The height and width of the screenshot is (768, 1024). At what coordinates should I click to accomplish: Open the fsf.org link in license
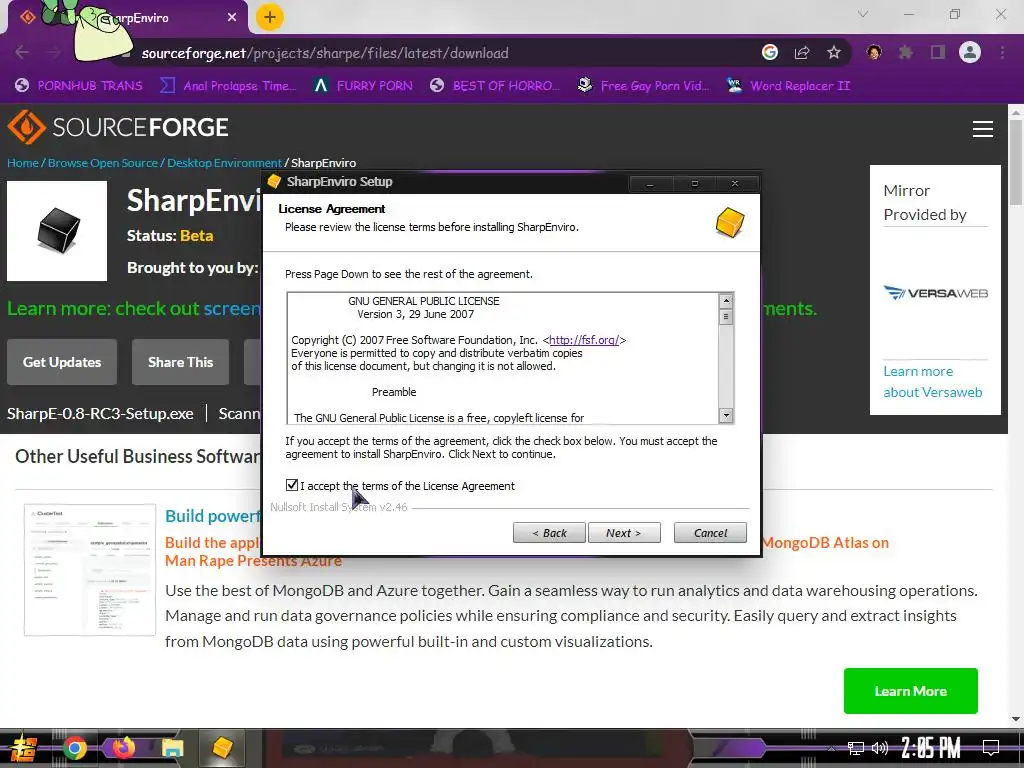584,340
